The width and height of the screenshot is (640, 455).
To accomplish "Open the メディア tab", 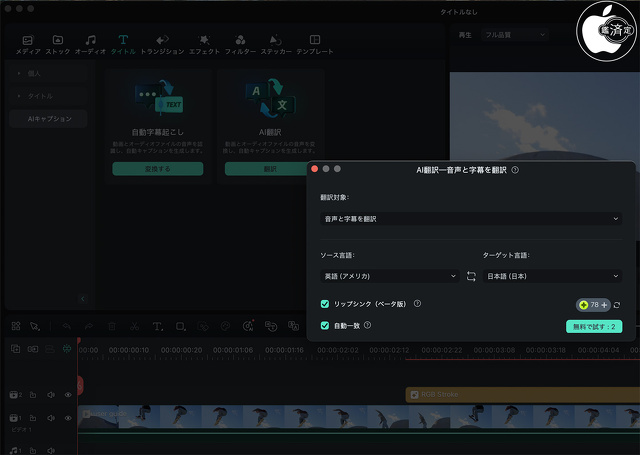I will [x=28, y=44].
